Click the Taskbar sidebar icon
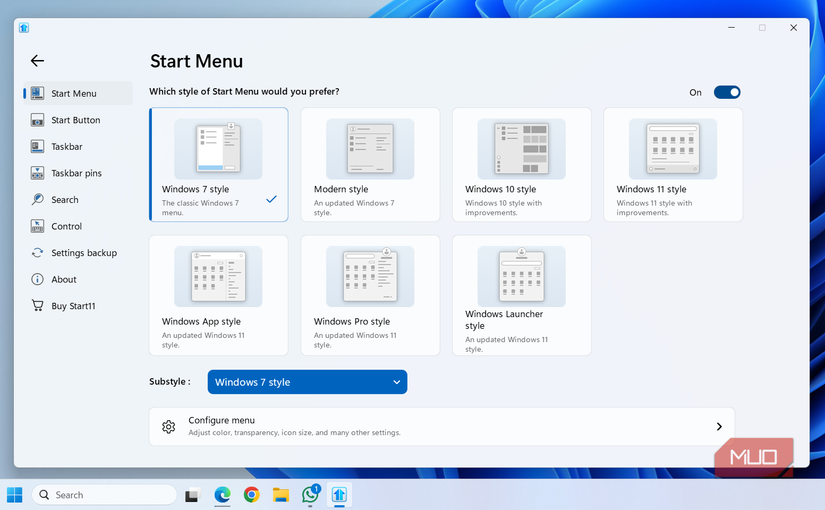The image size is (825, 510). click(x=37, y=146)
